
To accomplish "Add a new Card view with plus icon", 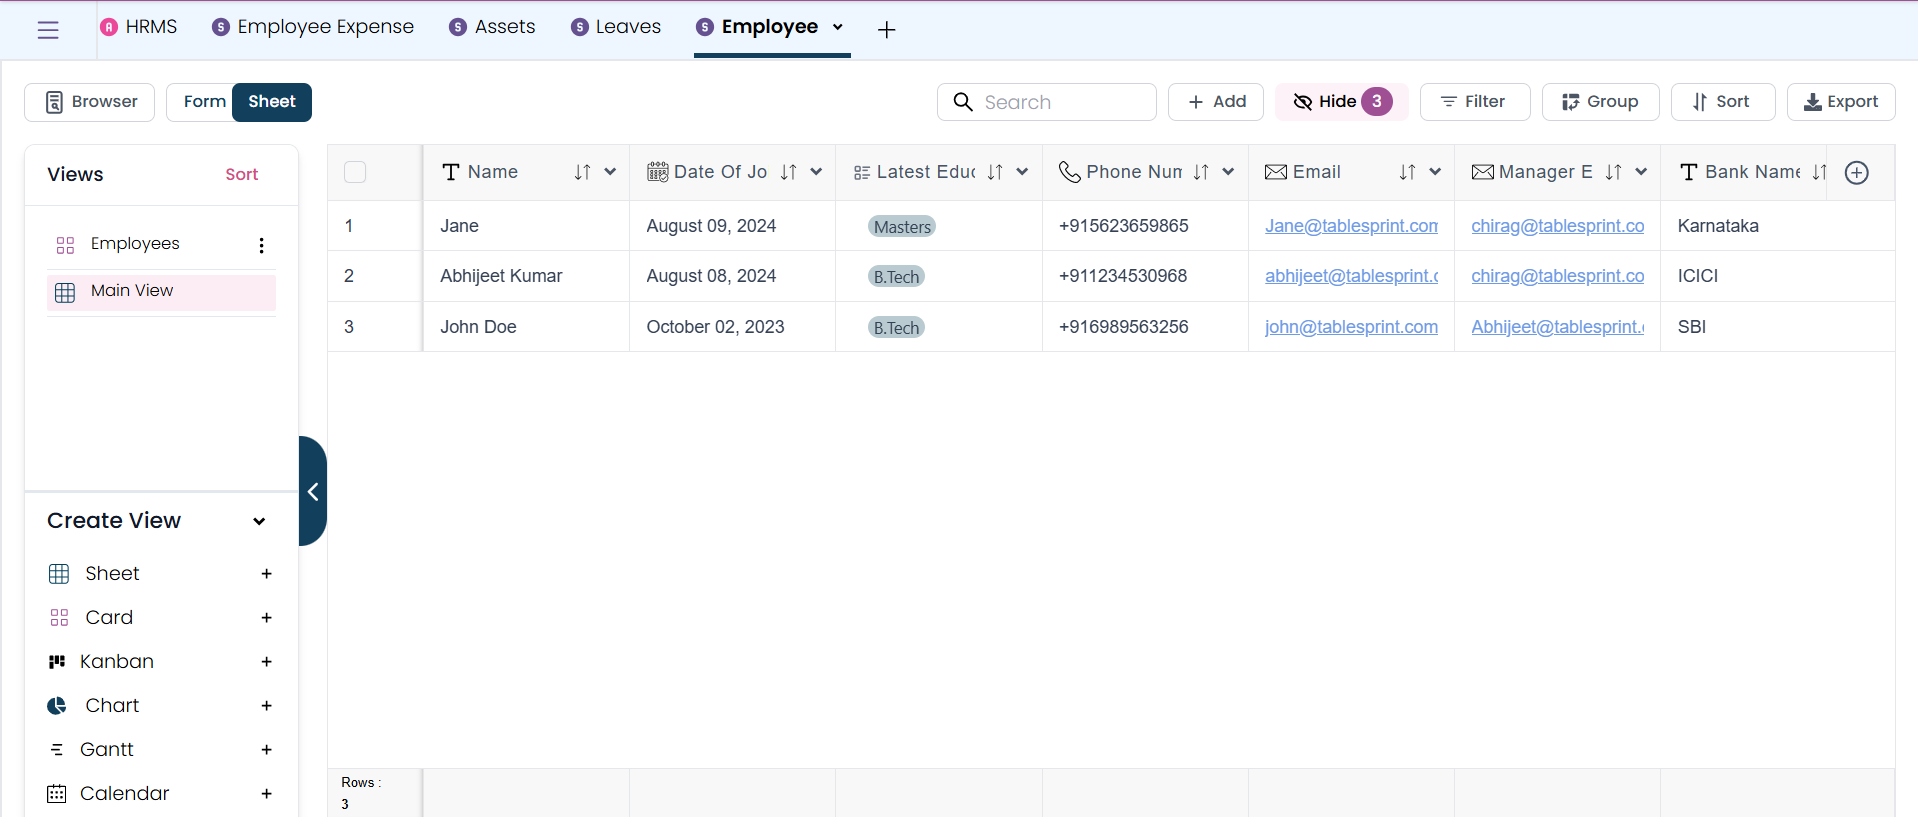I will [x=266, y=618].
